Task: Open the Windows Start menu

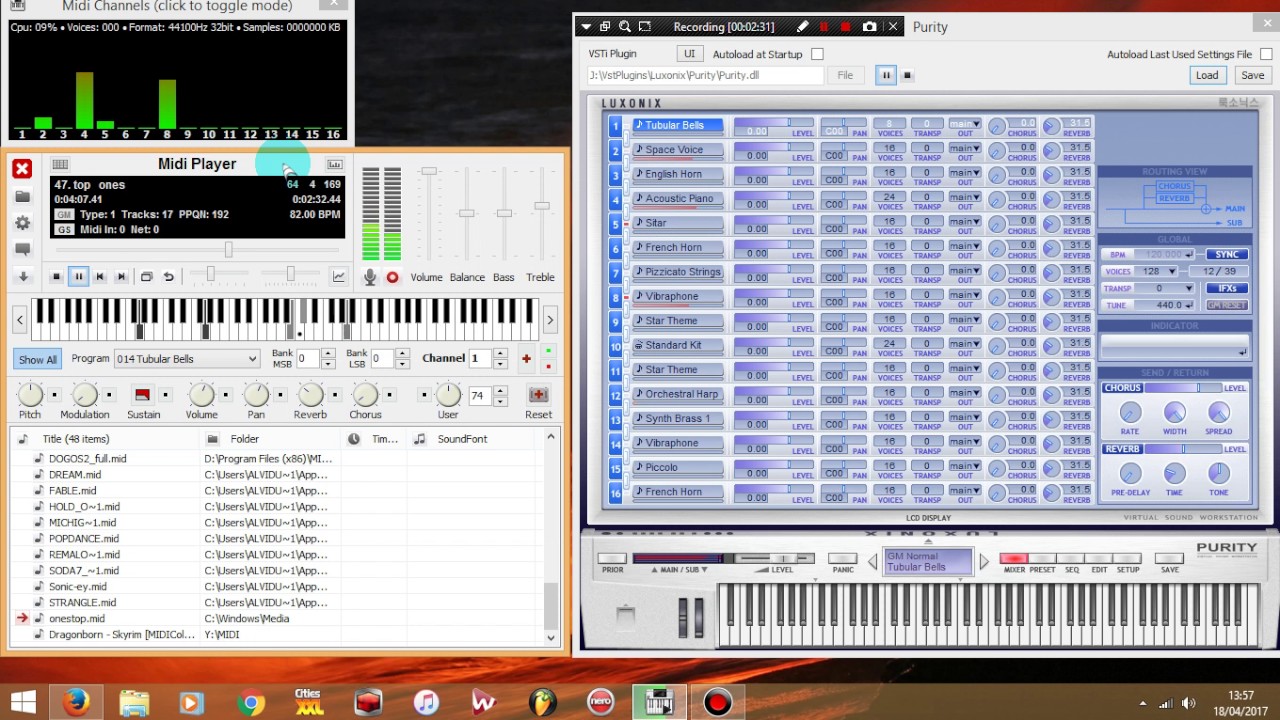Action: (x=22, y=702)
